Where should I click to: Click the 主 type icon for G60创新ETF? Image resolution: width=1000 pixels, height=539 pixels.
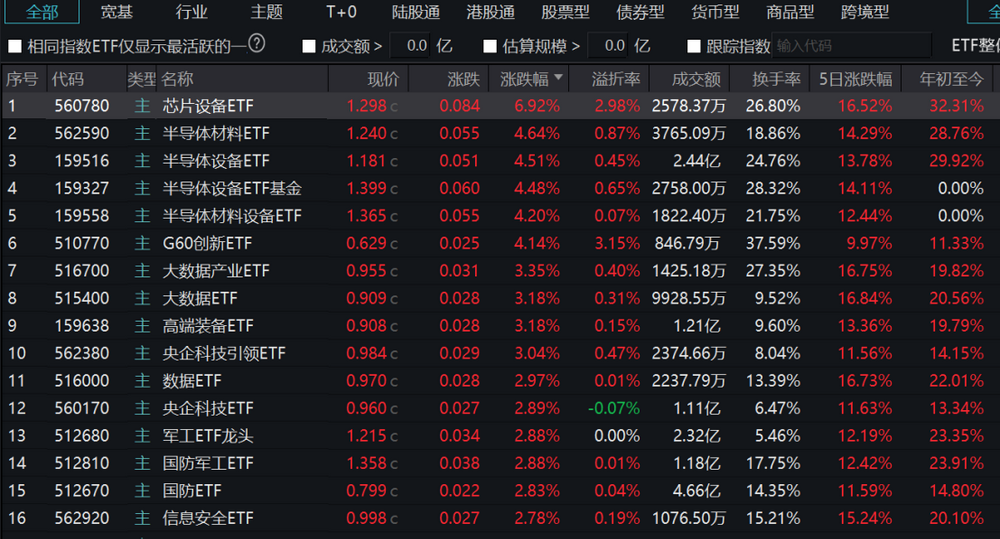click(141, 243)
